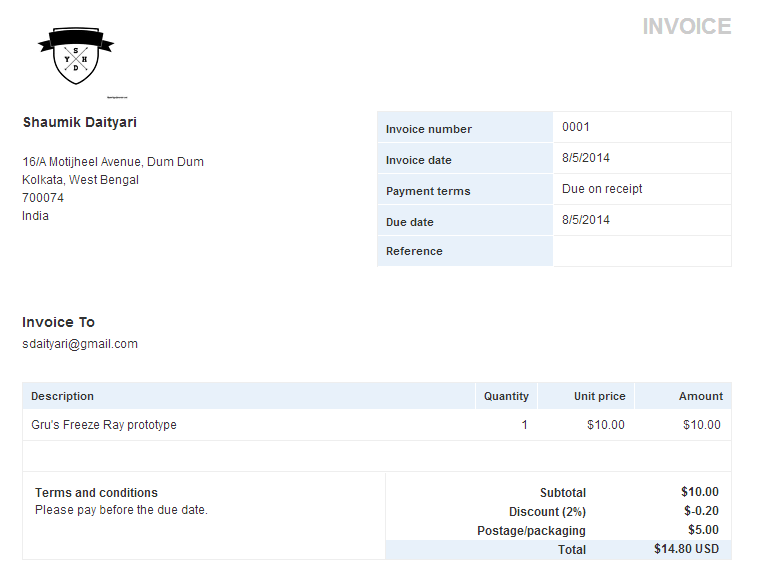Click the Amount column header
Image resolution: width=759 pixels, height=572 pixels.
tap(700, 396)
